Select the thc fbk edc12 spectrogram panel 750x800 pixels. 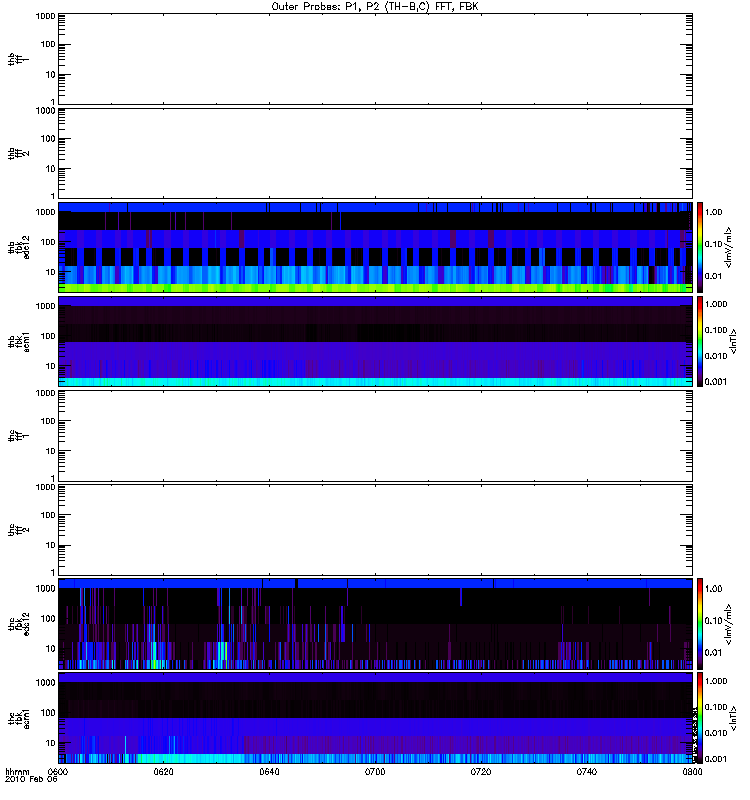(376, 624)
